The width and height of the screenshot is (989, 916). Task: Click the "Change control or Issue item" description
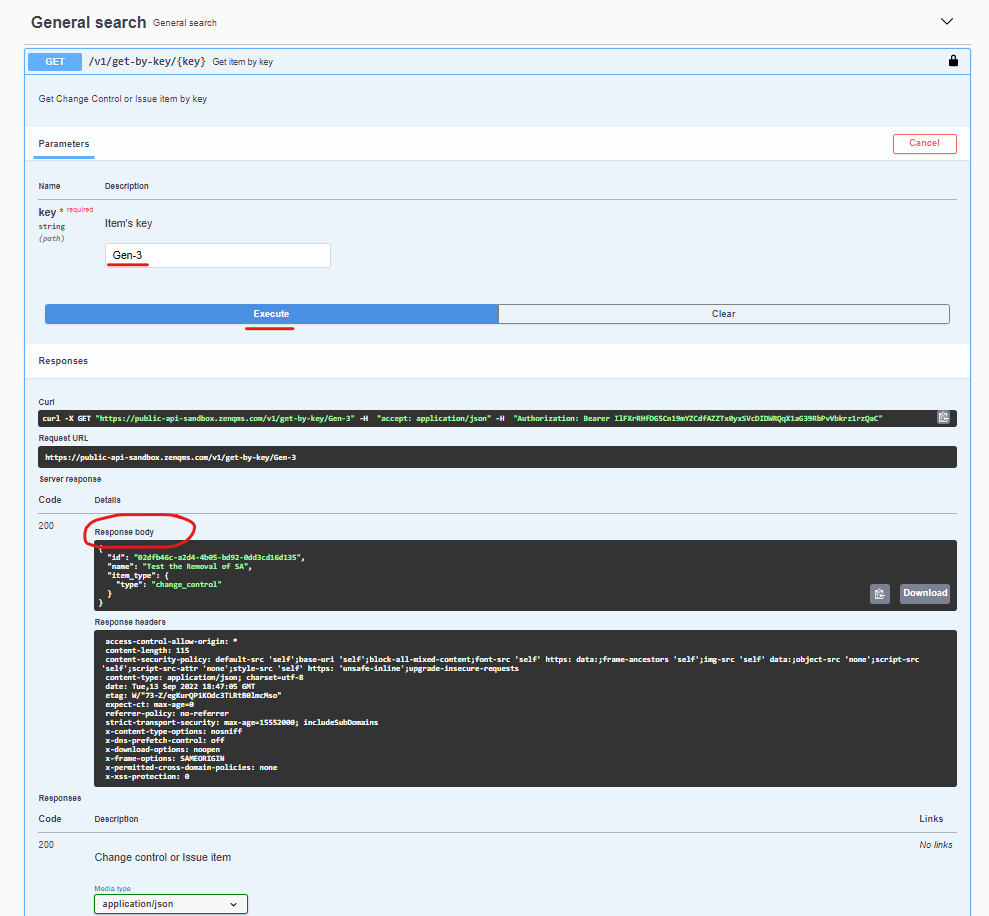tap(163, 857)
